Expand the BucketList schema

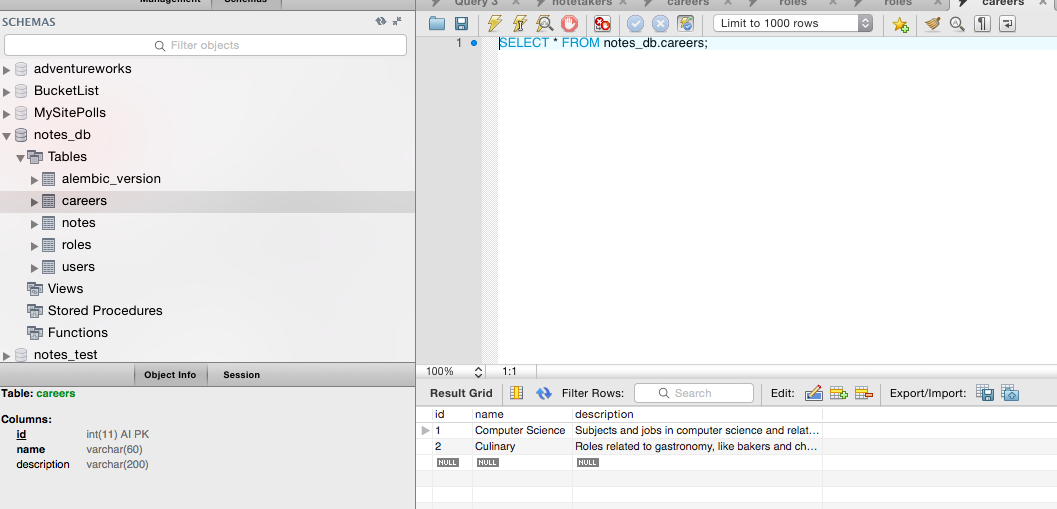[x=7, y=92]
